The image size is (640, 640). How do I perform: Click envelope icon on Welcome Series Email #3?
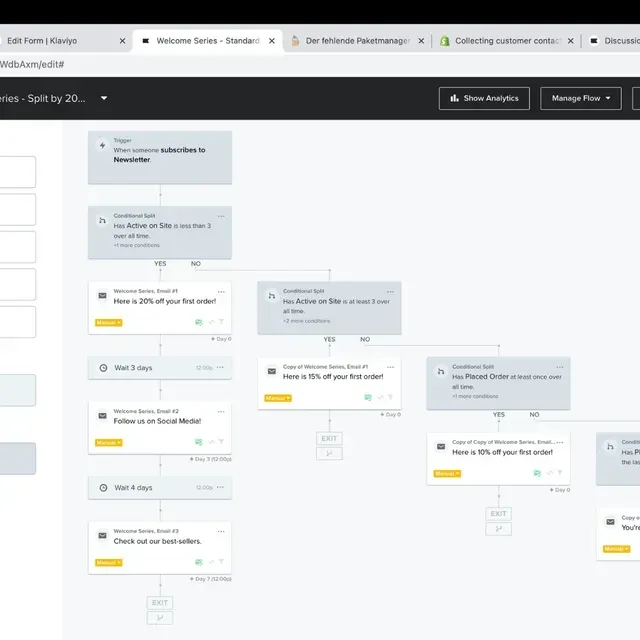[102, 536]
